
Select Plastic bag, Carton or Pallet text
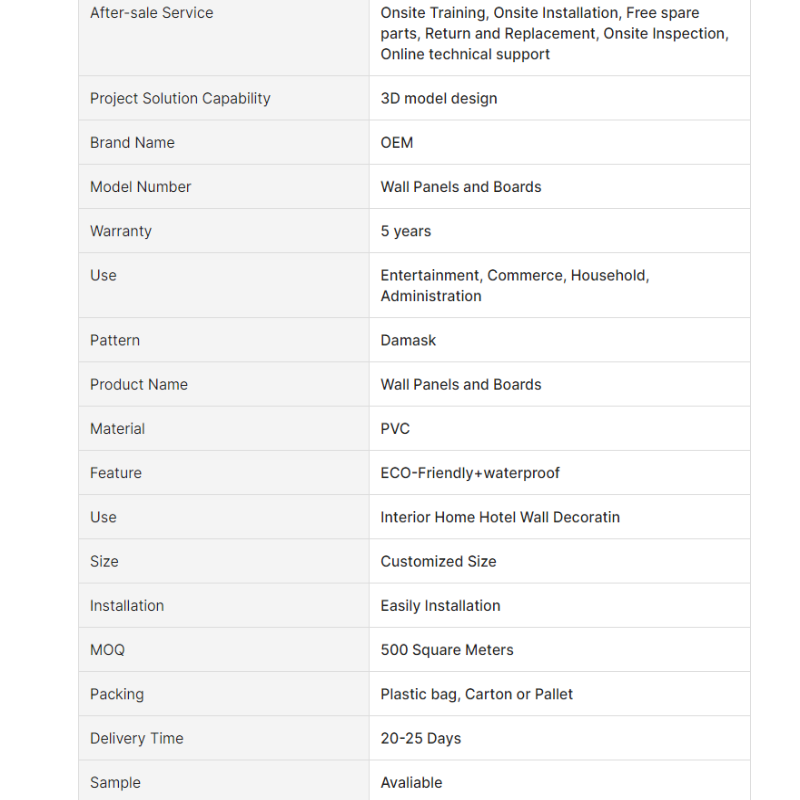[x=477, y=694]
